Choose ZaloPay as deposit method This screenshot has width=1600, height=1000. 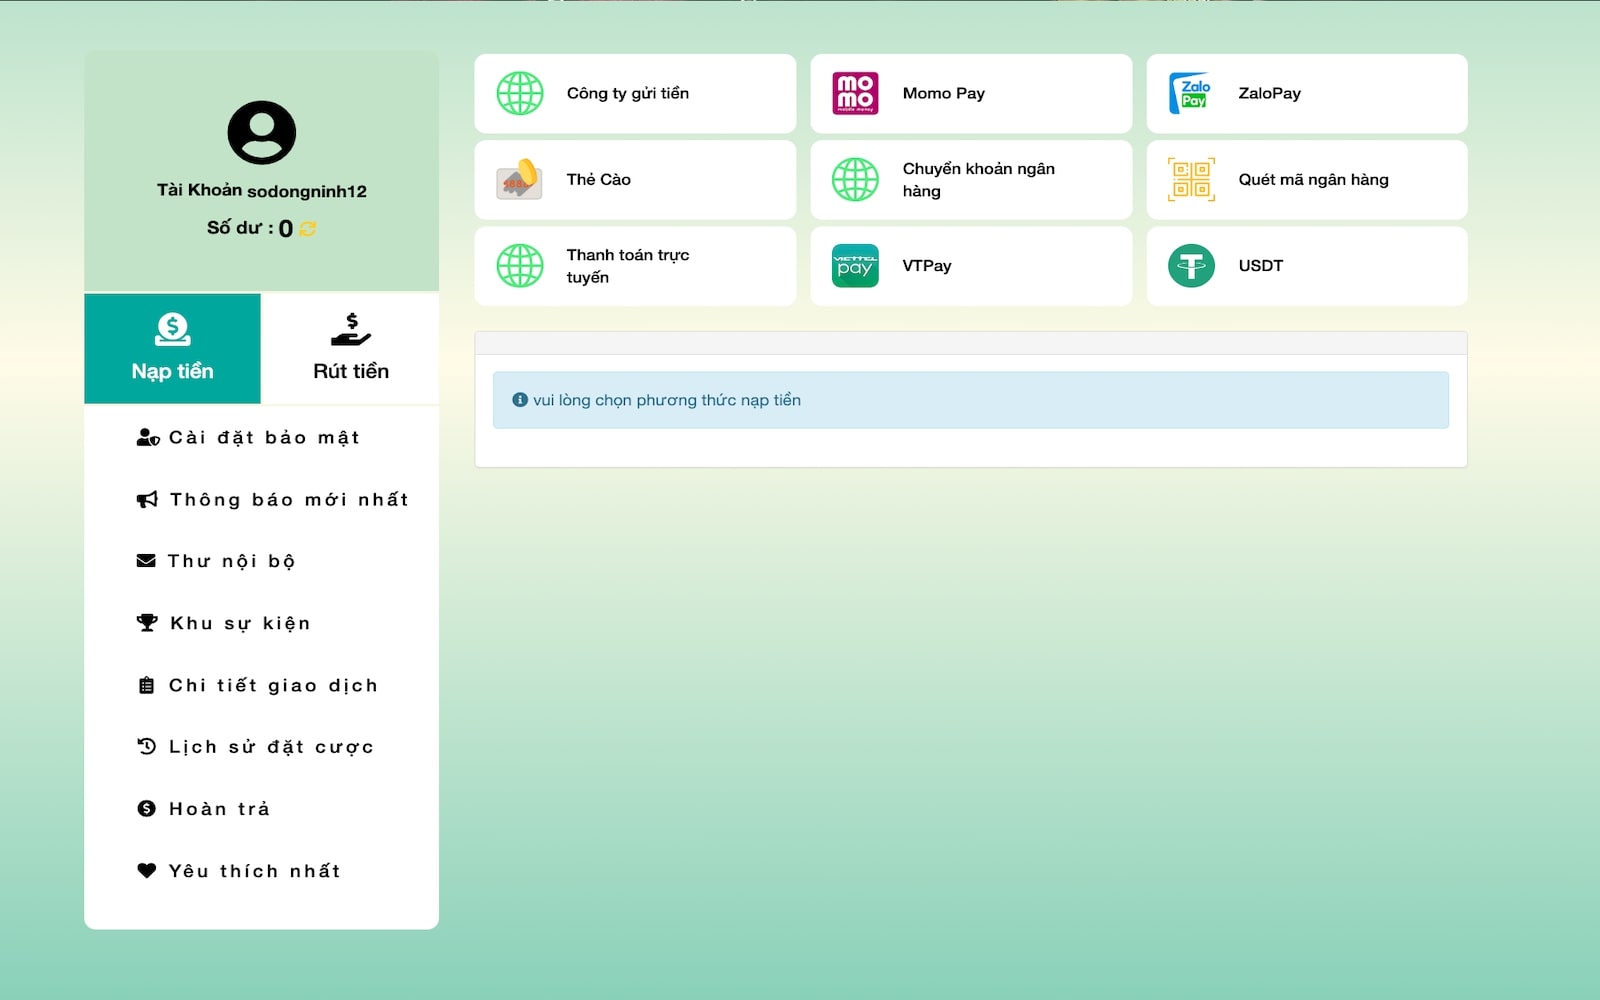click(1307, 93)
